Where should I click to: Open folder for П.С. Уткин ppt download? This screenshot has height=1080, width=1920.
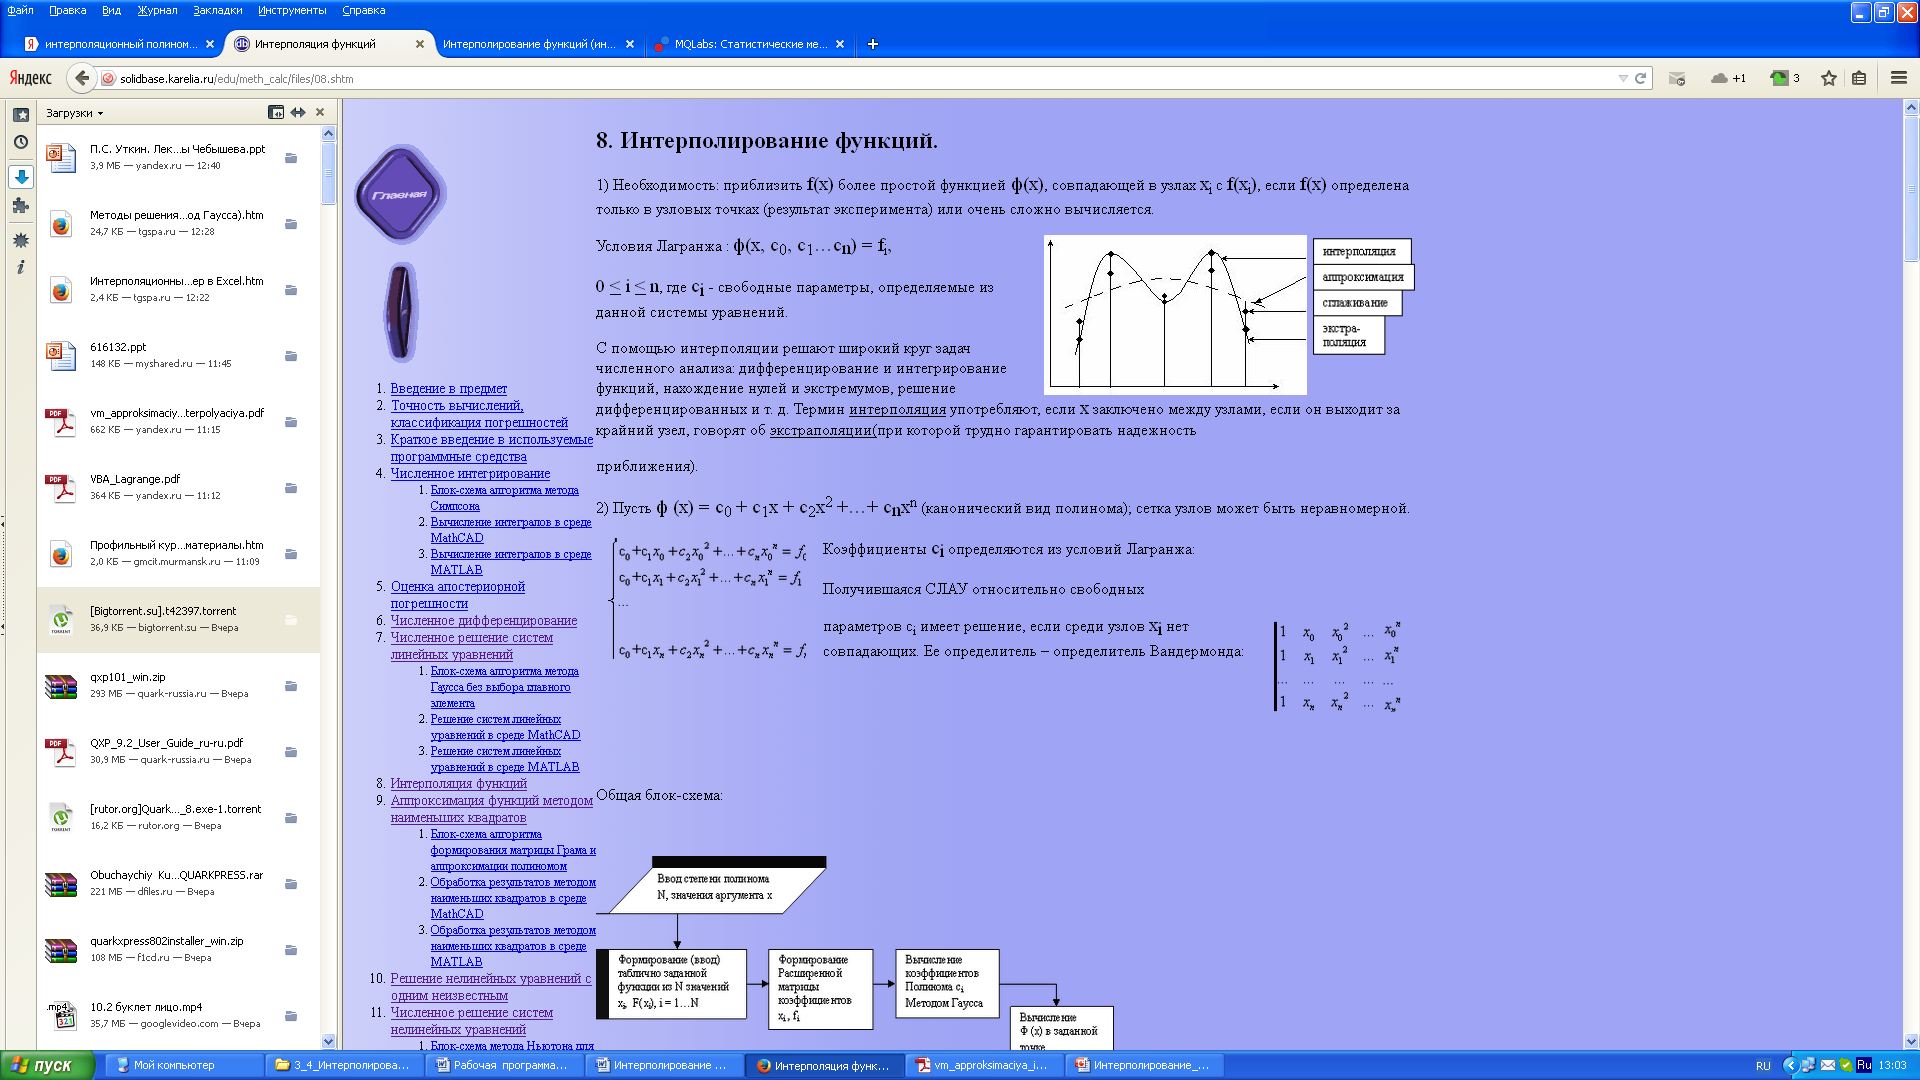click(291, 158)
